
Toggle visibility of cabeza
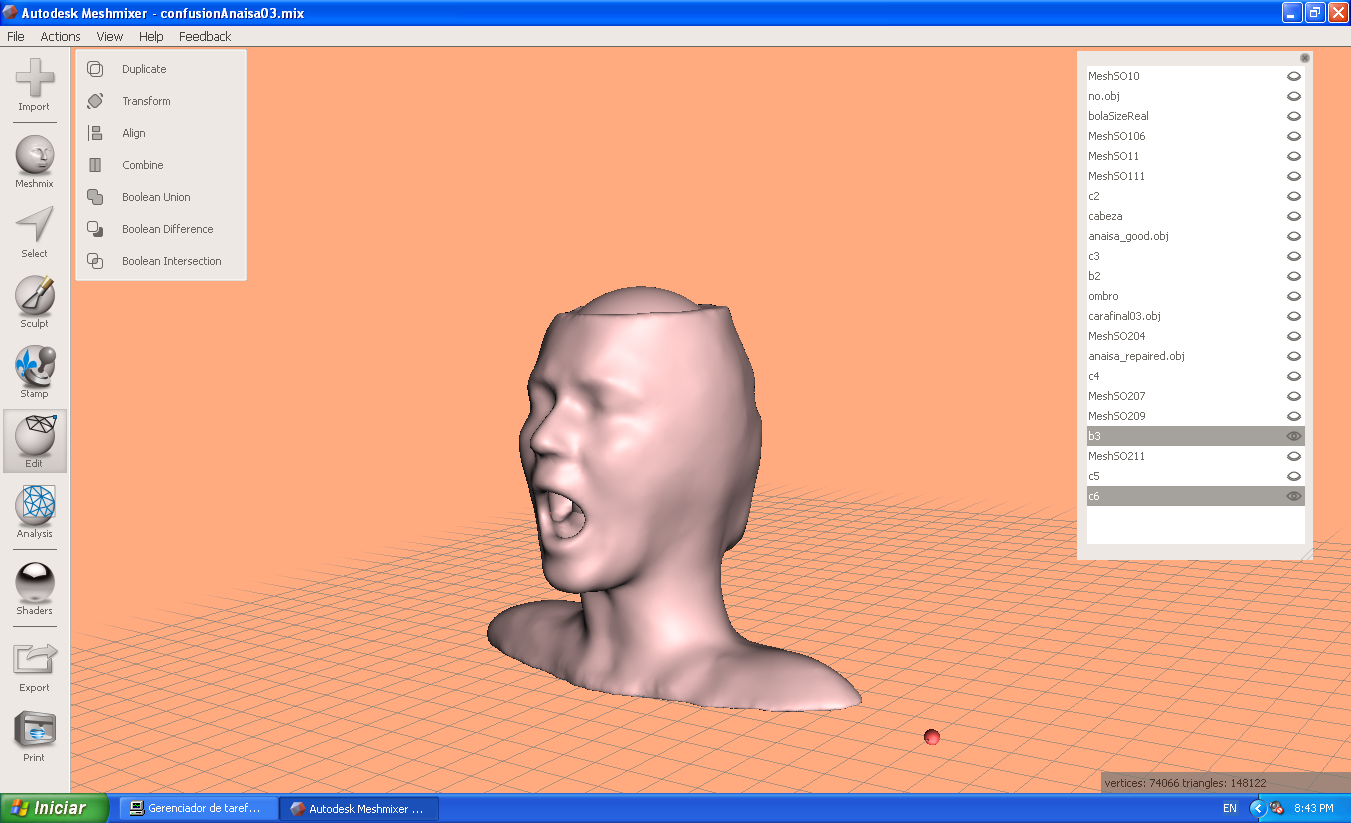click(1293, 216)
